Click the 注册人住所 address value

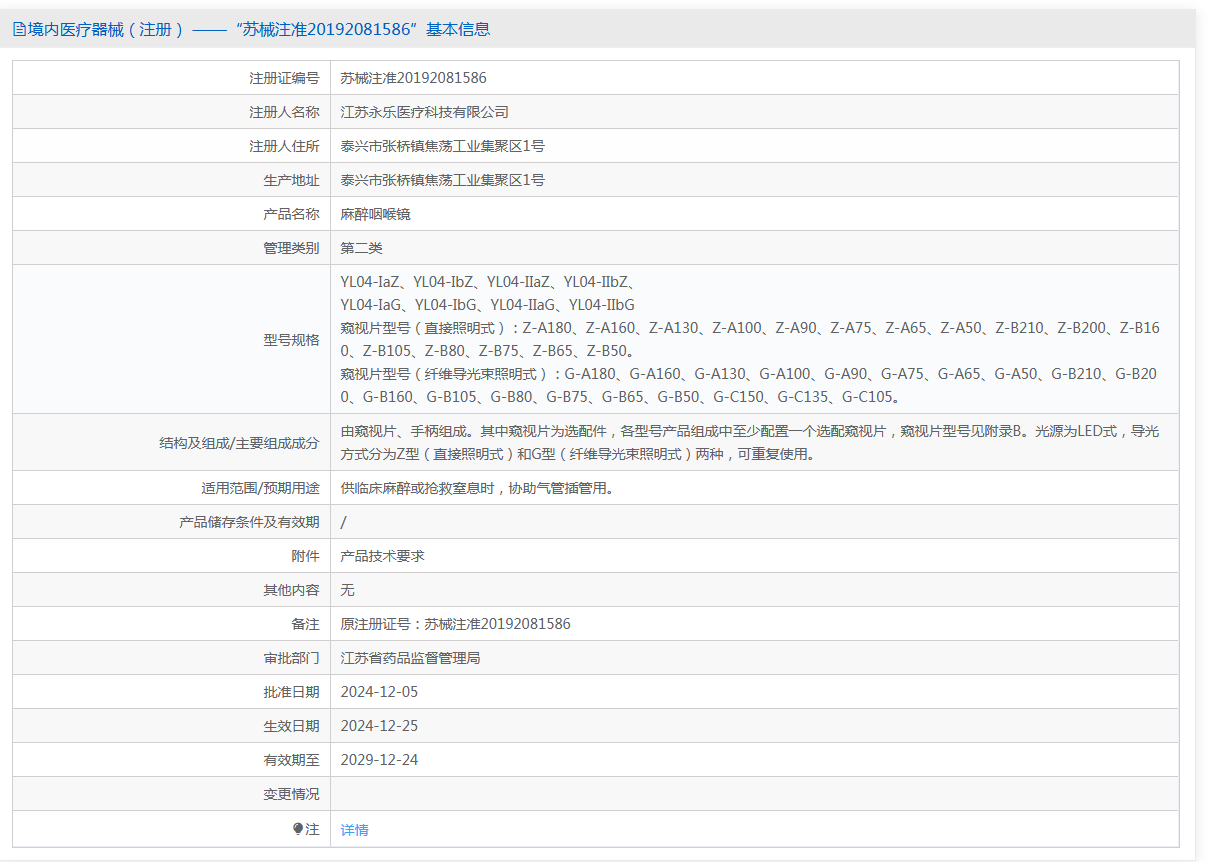point(442,146)
